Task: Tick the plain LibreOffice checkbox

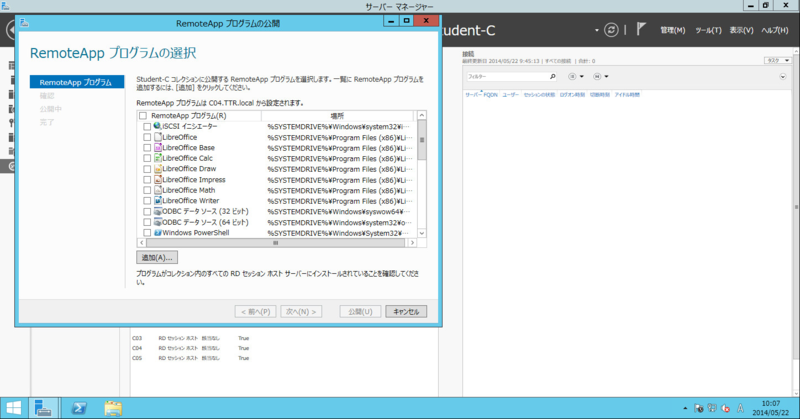Action: pyautogui.click(x=147, y=137)
